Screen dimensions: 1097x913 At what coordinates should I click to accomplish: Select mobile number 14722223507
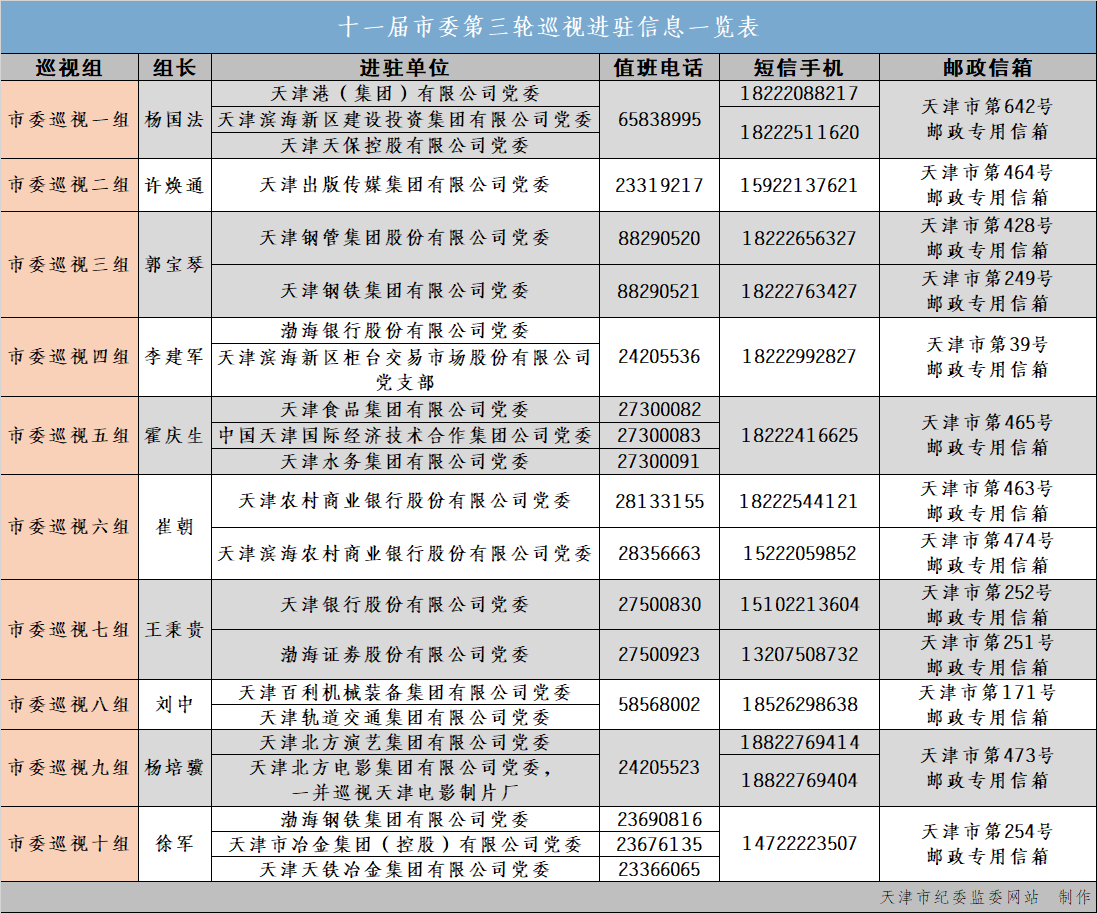(799, 844)
